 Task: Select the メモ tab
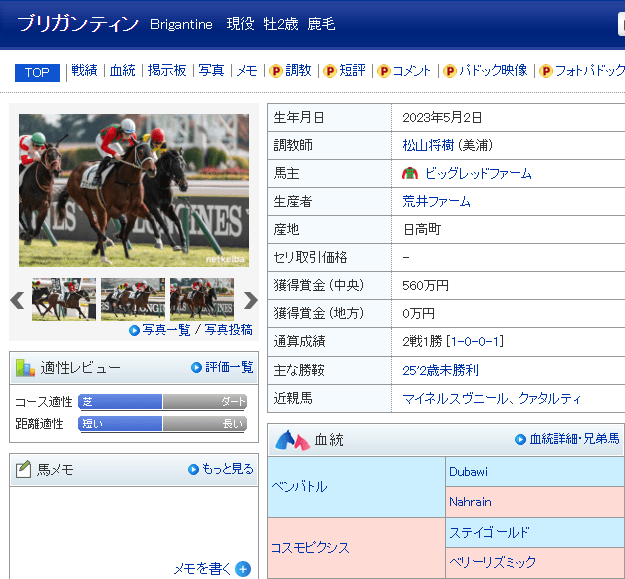click(x=247, y=71)
